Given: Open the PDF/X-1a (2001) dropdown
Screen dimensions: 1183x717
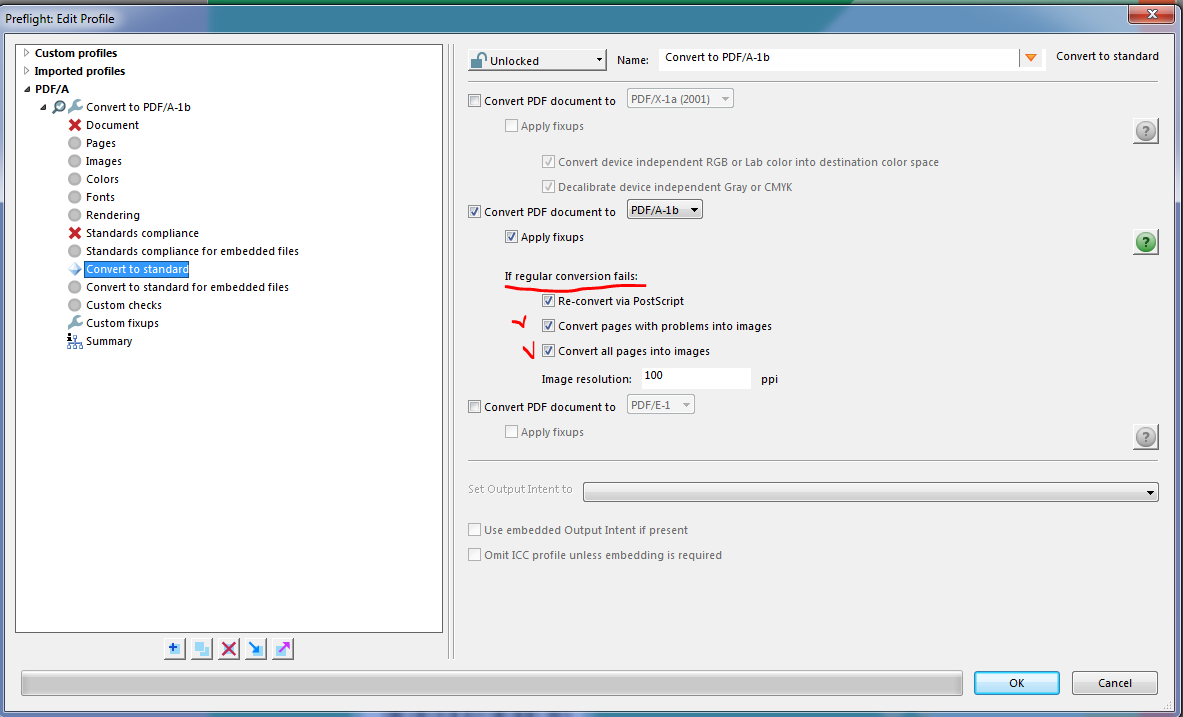Looking at the screenshot, I should (x=681, y=99).
